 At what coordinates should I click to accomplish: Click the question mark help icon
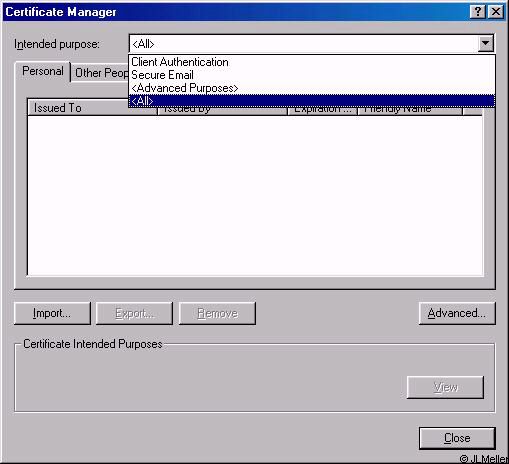[478, 12]
